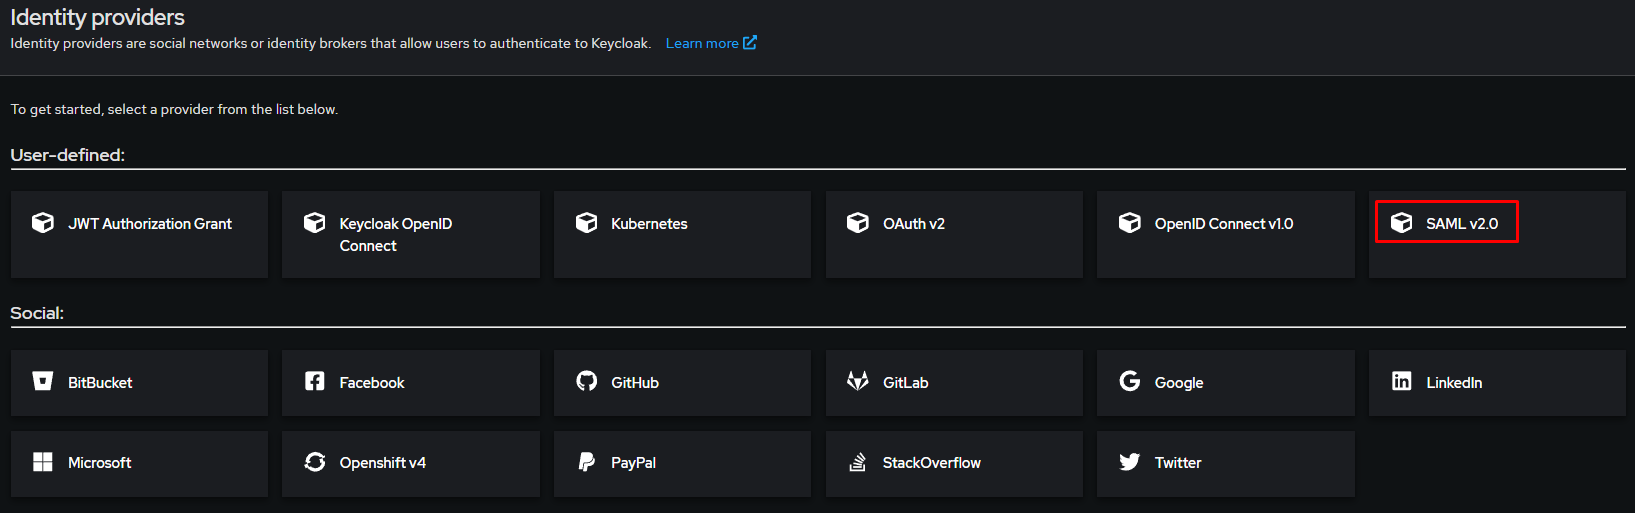Click the external link icon beside Learn more

pos(750,42)
